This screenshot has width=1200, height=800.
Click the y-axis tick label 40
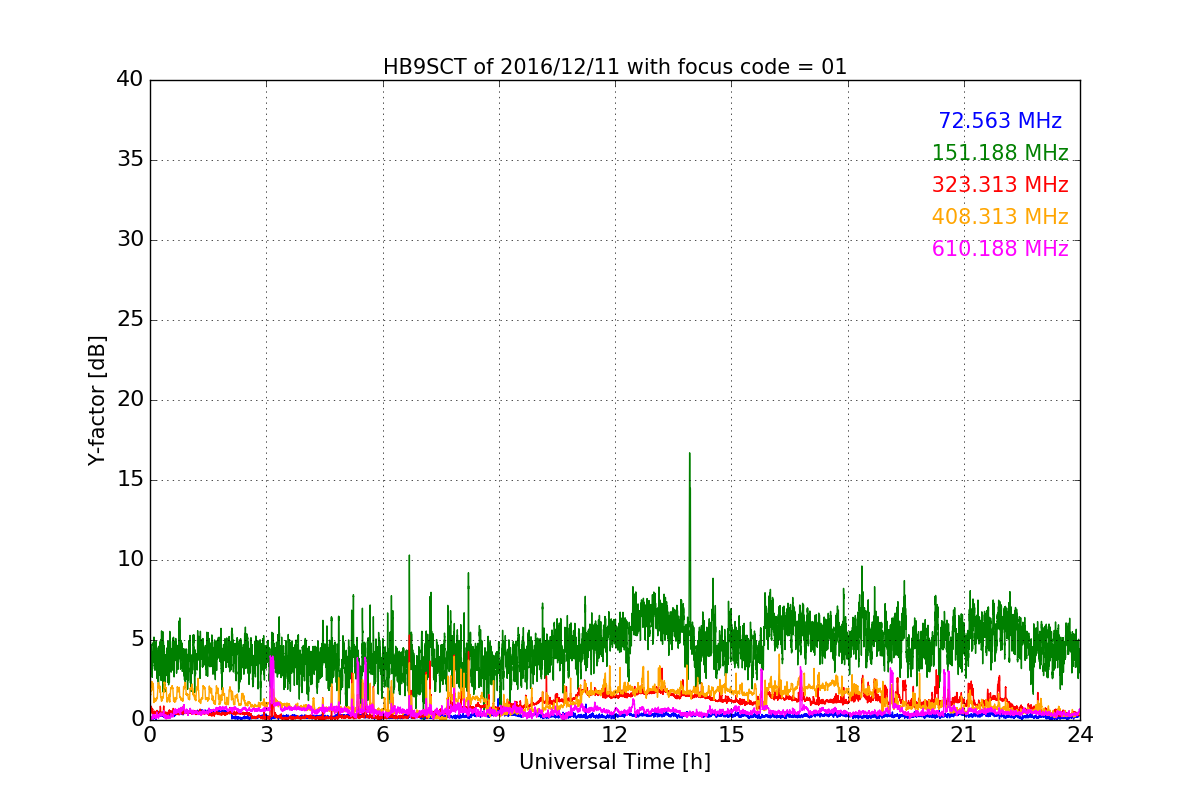pyautogui.click(x=130, y=79)
